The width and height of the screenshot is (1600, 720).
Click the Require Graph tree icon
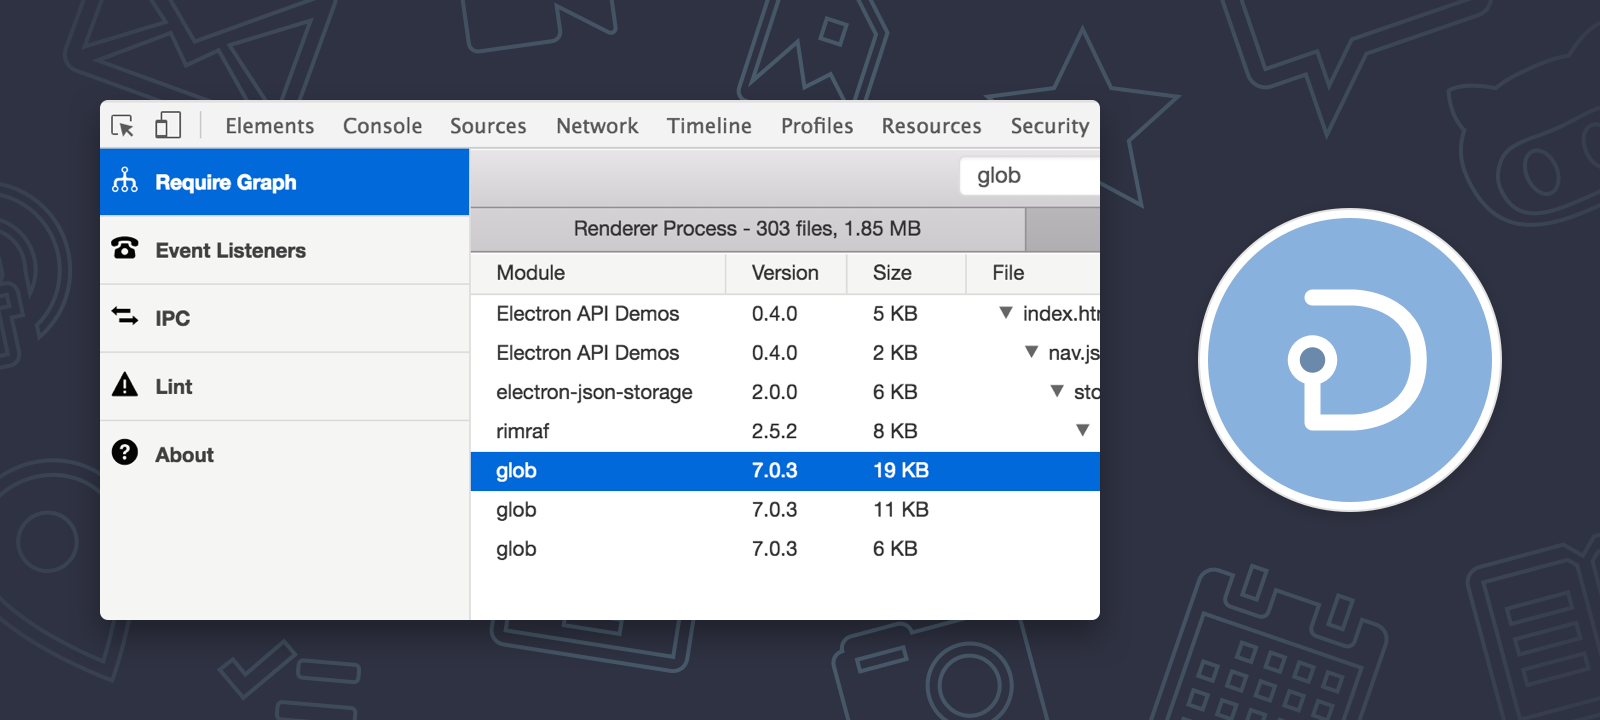tap(125, 181)
